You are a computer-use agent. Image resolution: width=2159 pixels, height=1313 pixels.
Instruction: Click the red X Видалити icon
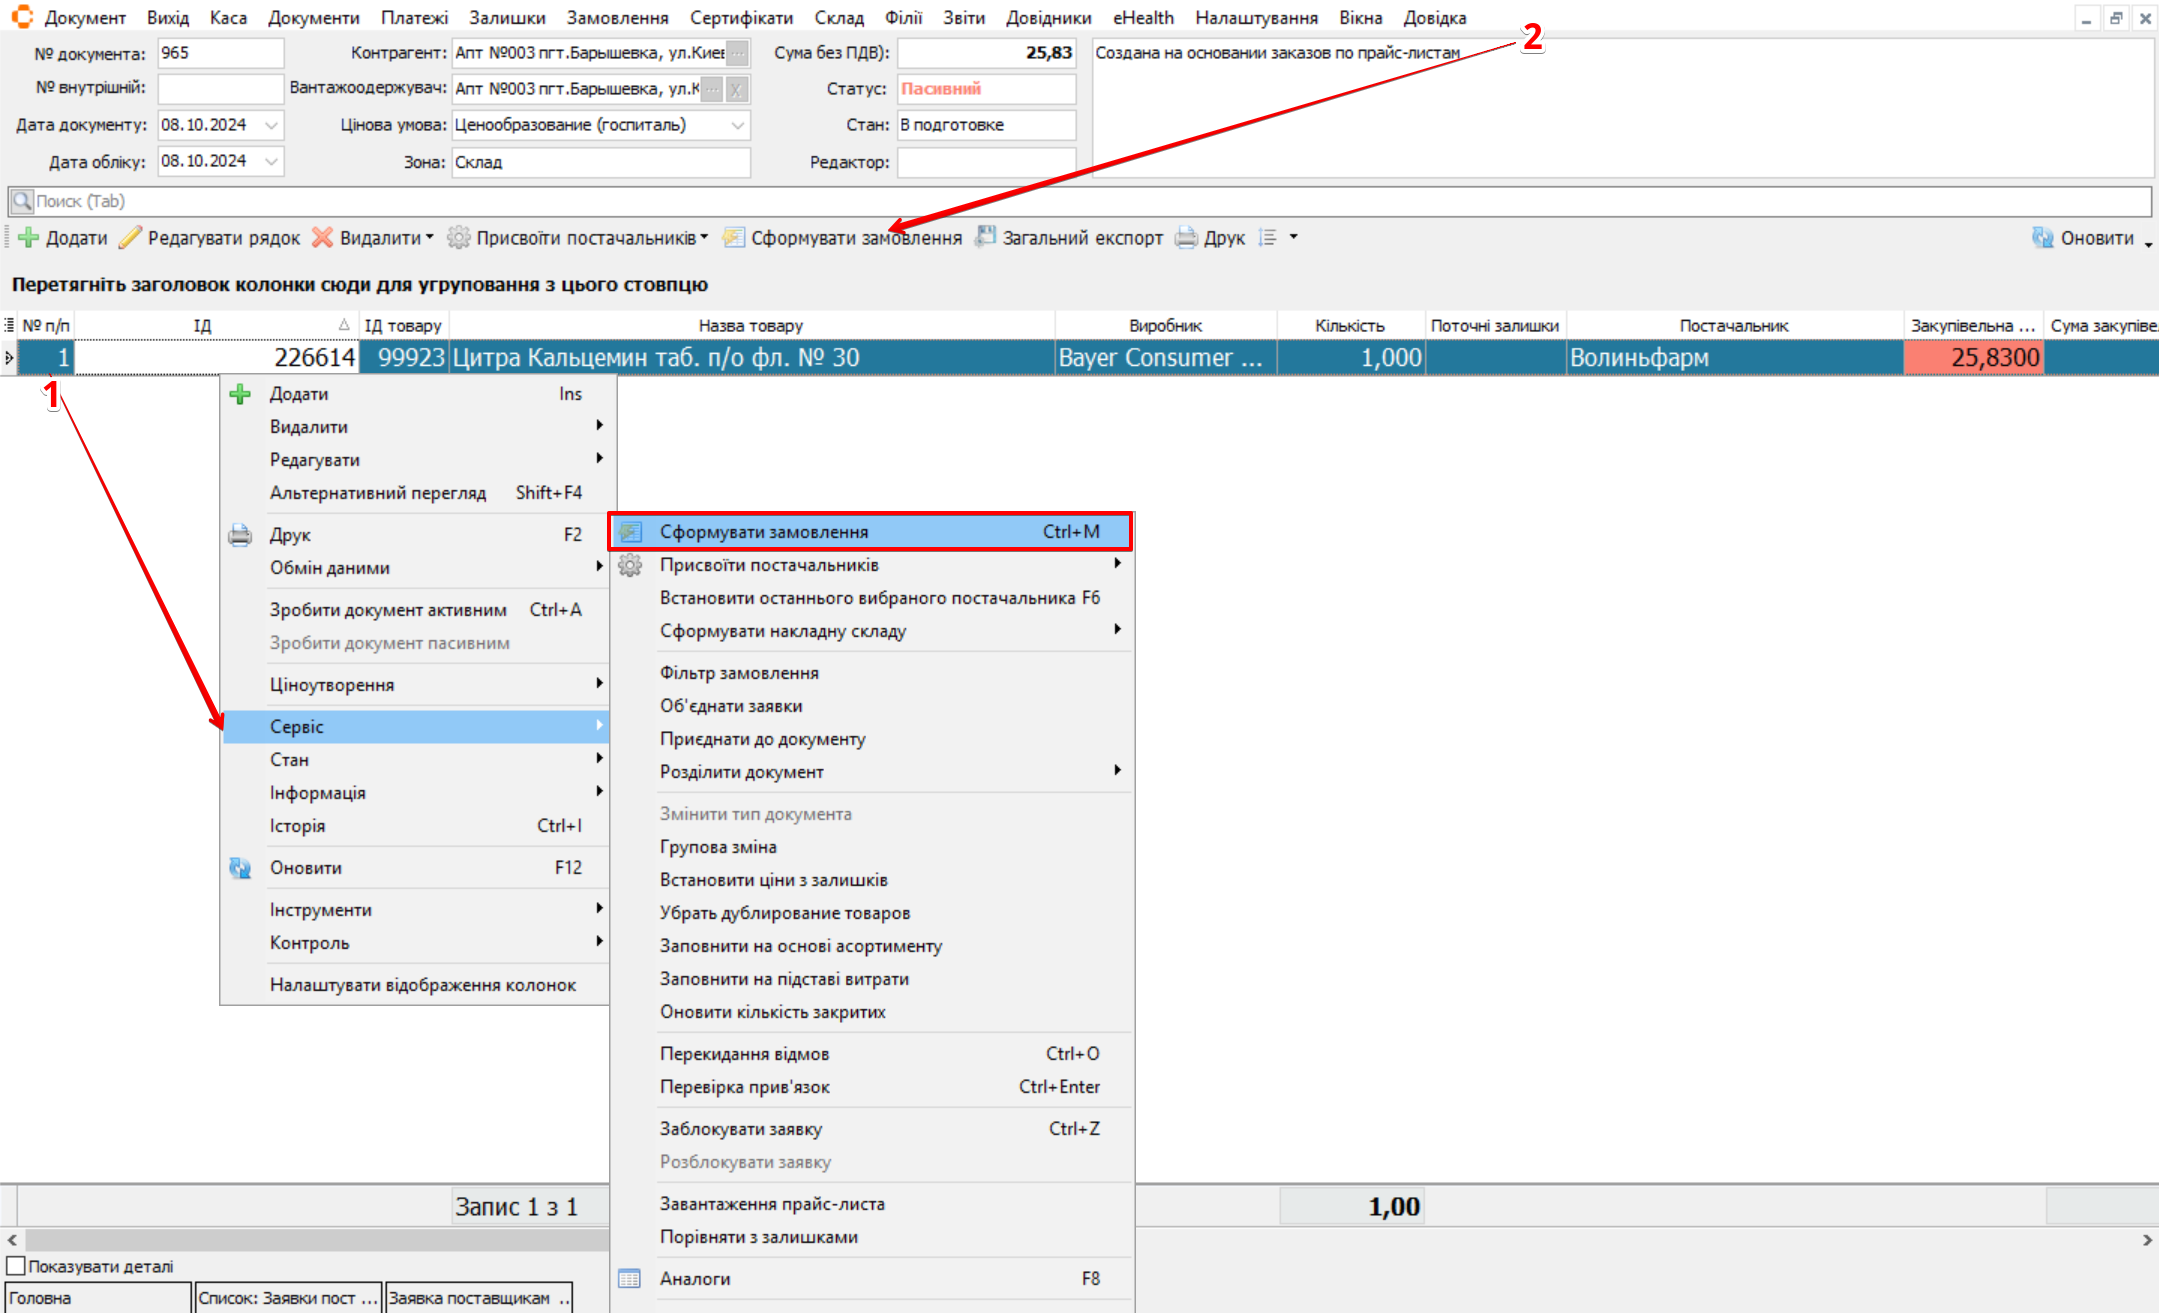click(x=322, y=238)
